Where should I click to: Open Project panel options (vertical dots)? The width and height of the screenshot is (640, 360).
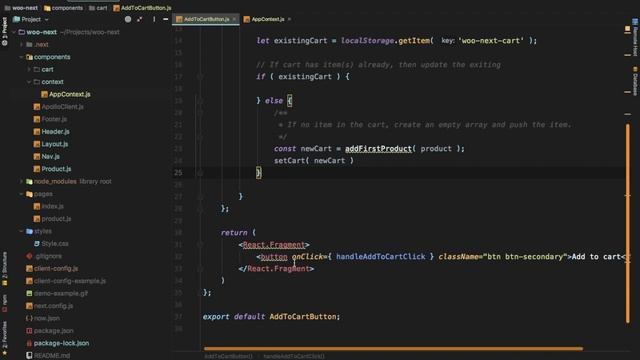pos(154,19)
